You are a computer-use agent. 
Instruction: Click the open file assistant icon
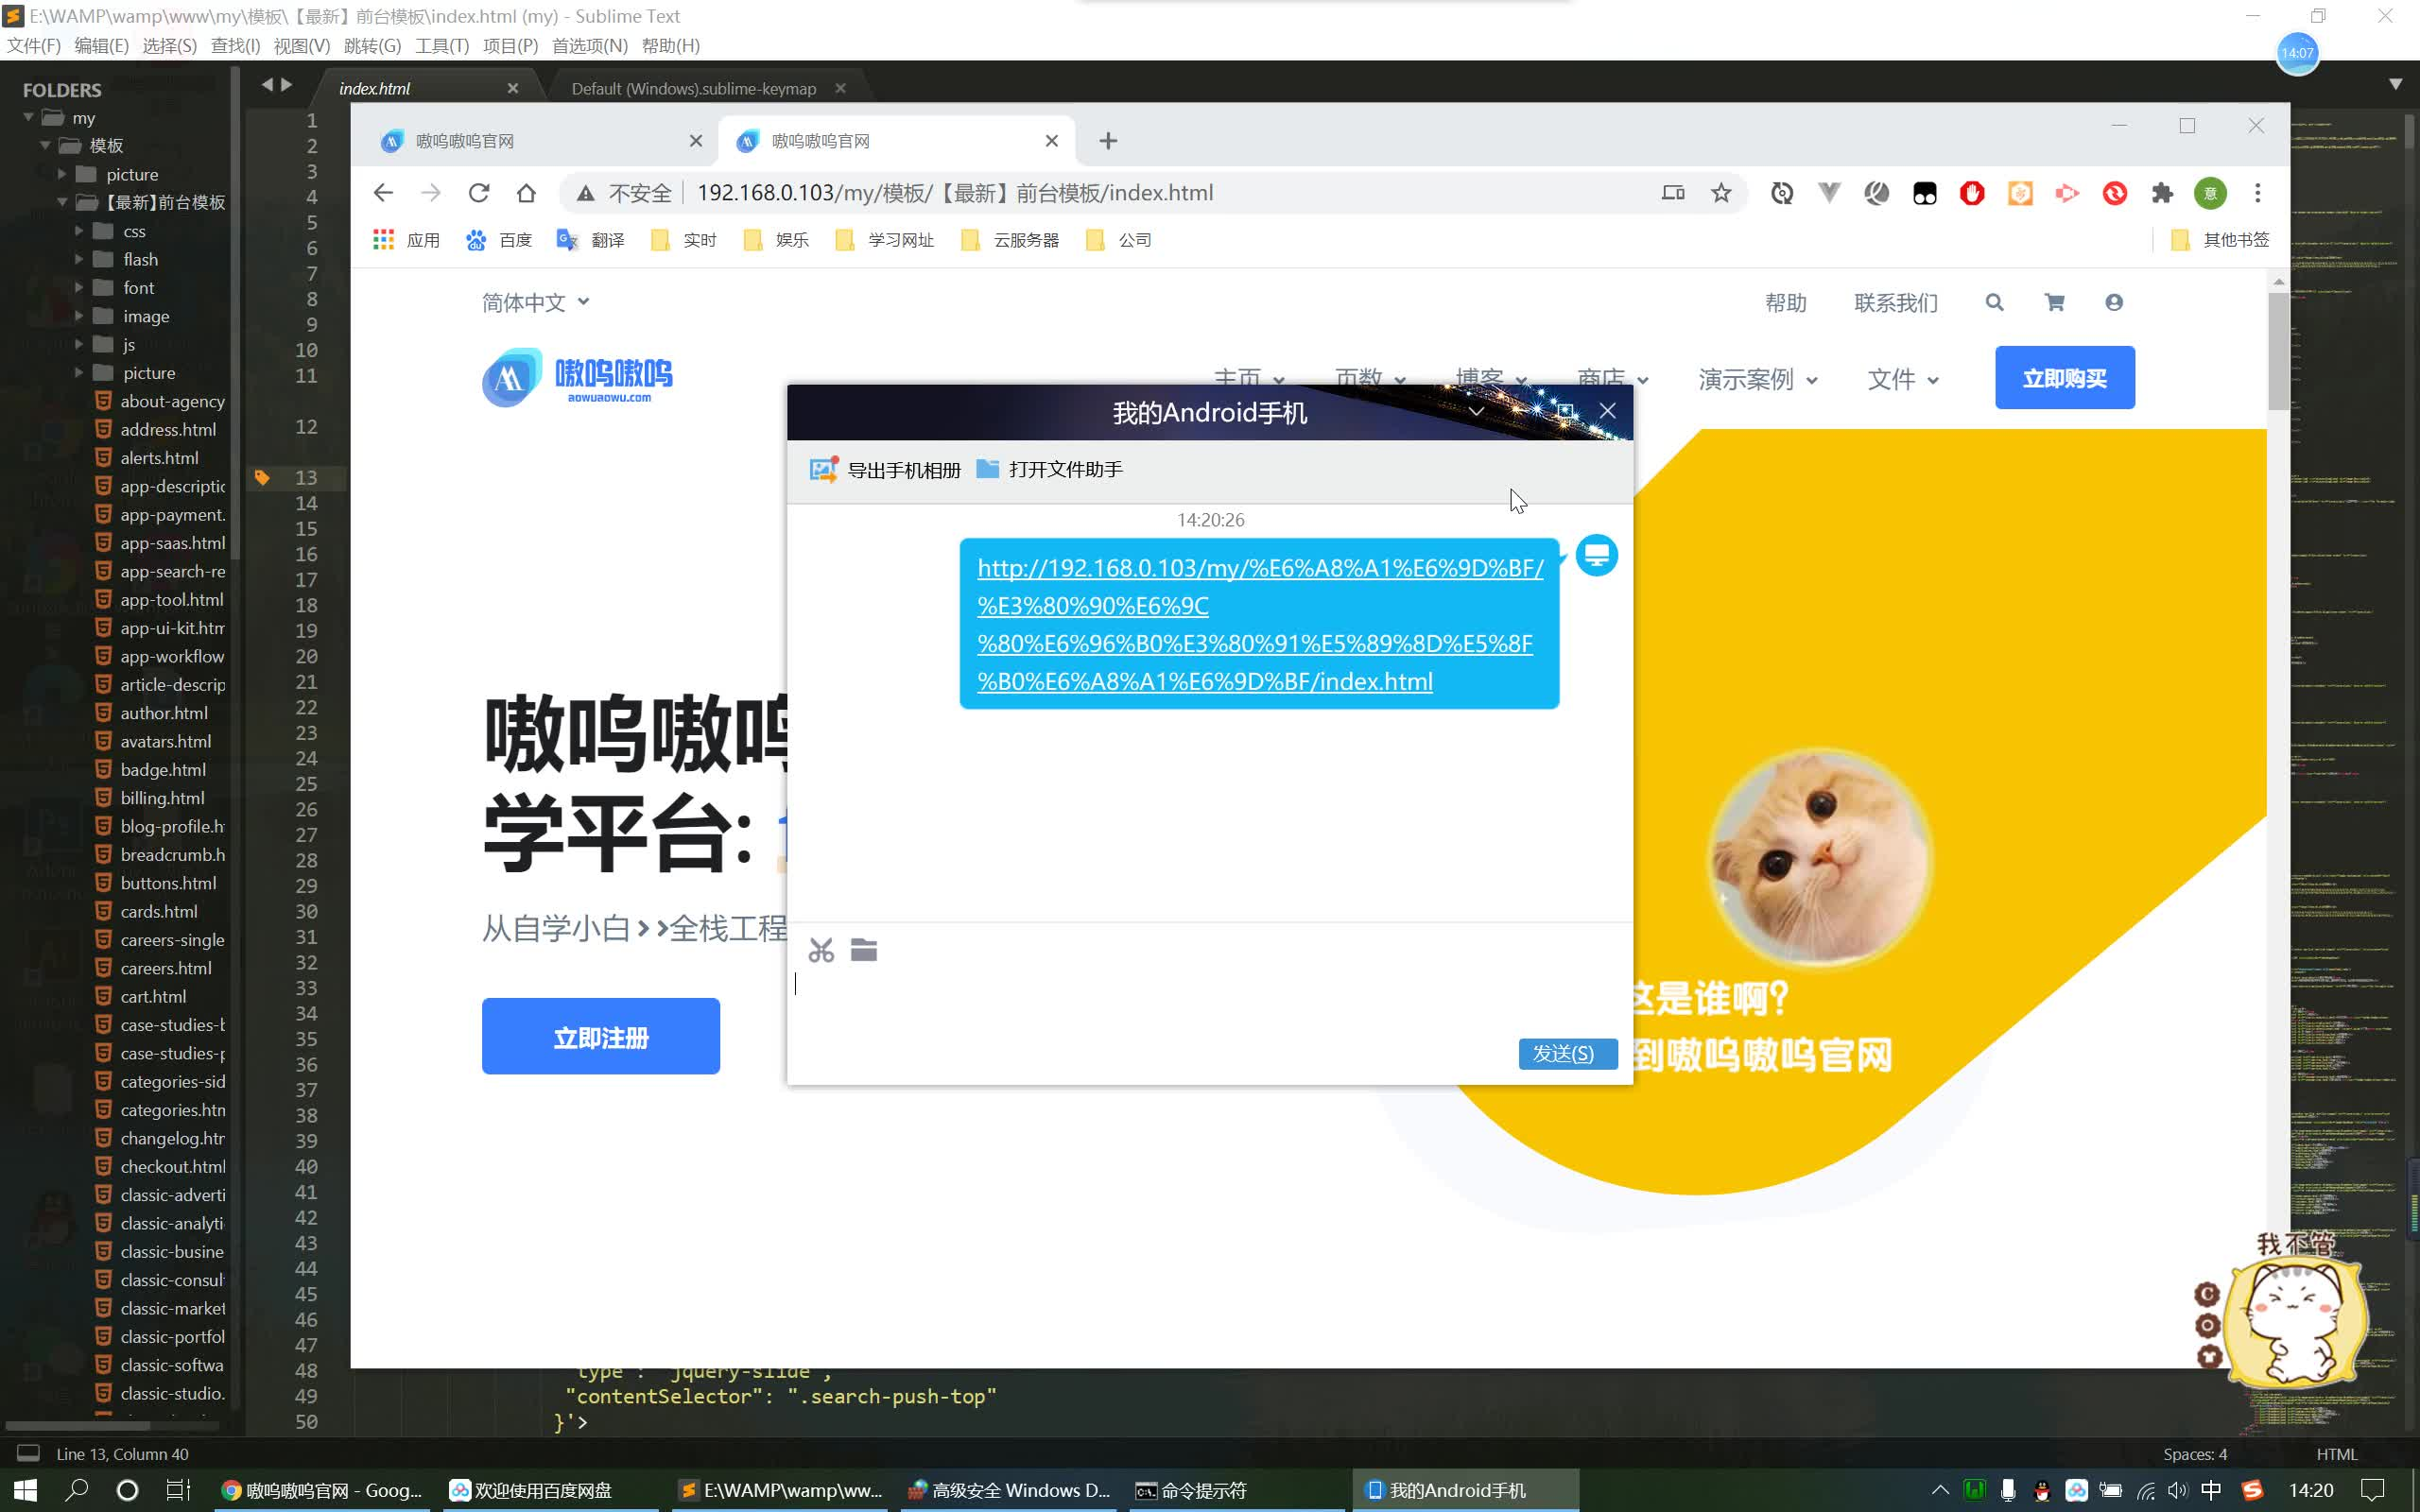(x=988, y=469)
